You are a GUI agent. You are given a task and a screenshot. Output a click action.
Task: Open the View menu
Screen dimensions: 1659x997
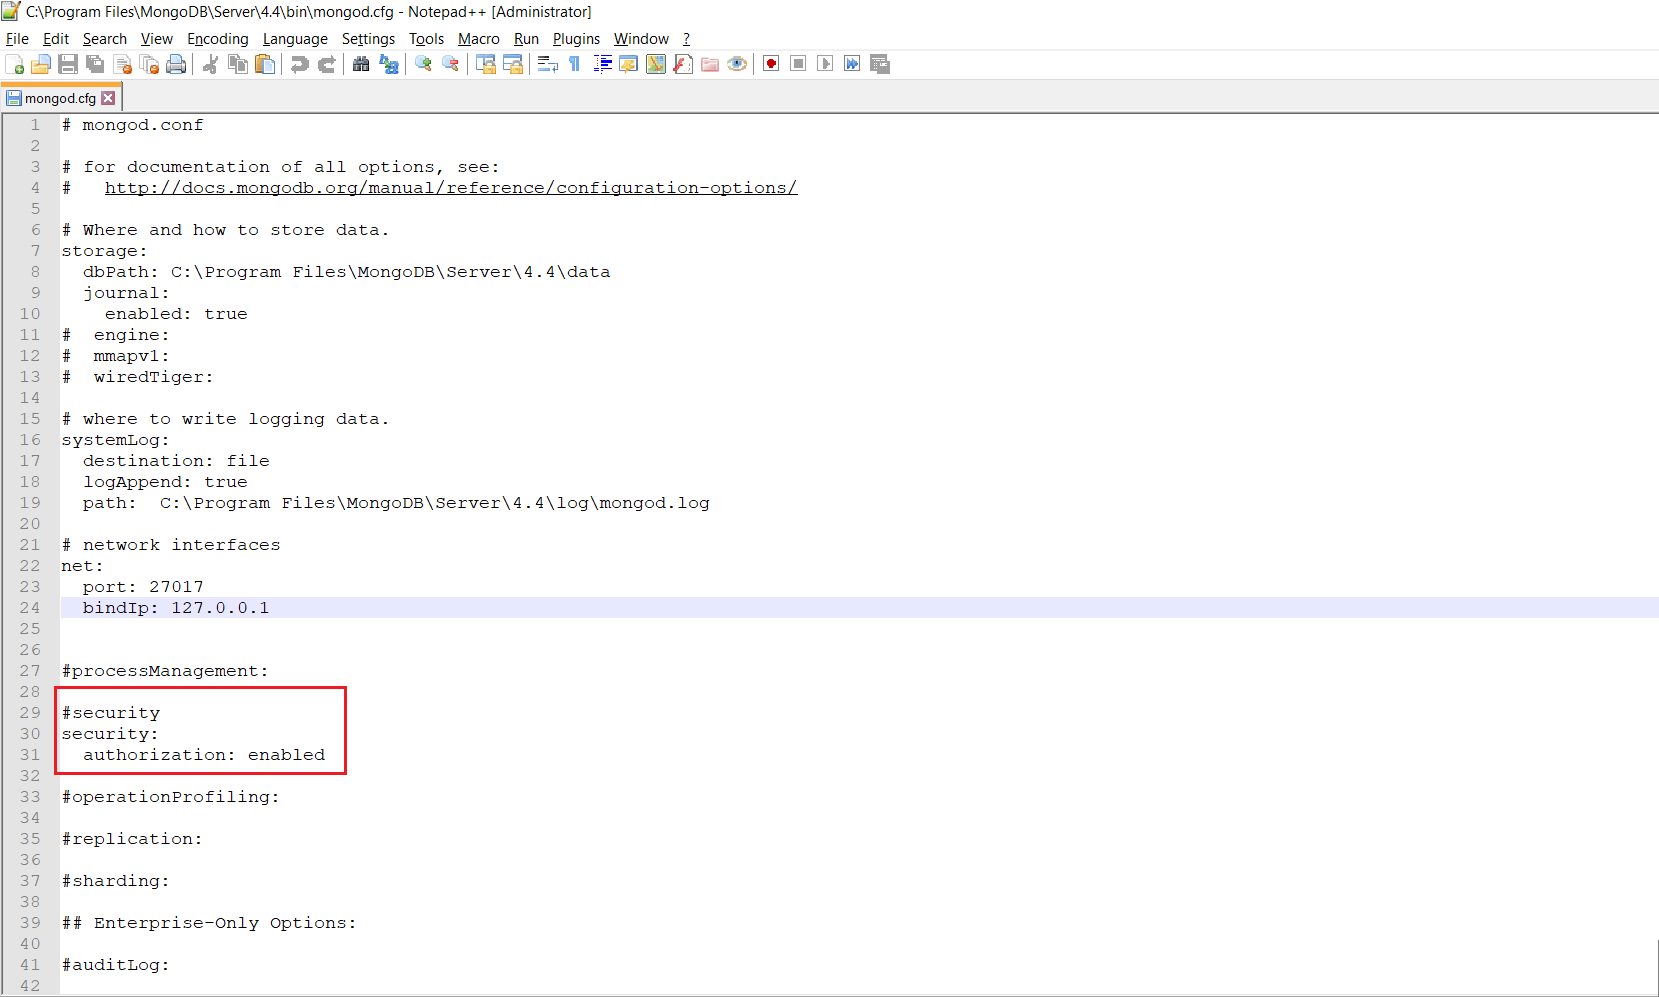point(157,39)
